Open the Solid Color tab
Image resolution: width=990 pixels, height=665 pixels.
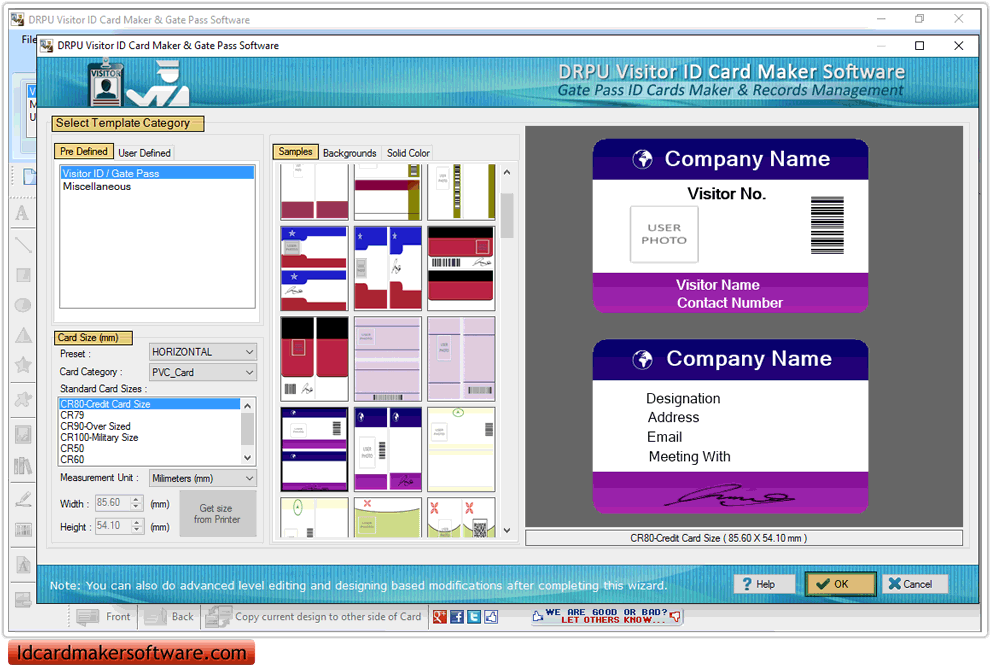(408, 153)
